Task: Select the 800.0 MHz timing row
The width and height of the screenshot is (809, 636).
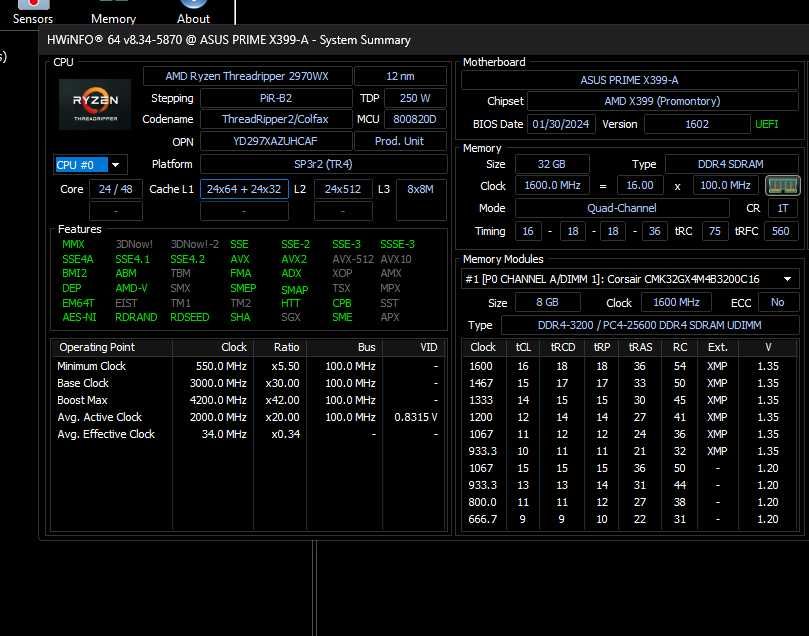Action: pos(629,502)
